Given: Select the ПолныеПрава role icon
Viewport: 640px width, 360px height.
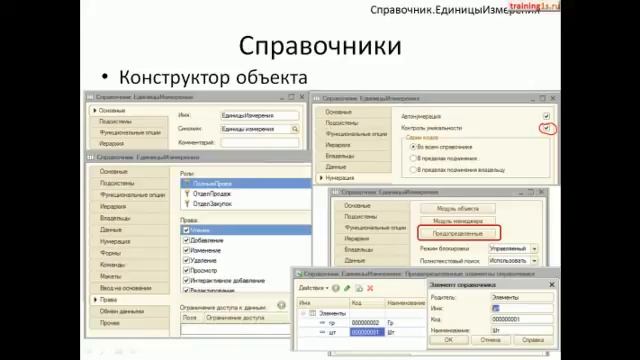Looking at the screenshot, I should (187, 183).
